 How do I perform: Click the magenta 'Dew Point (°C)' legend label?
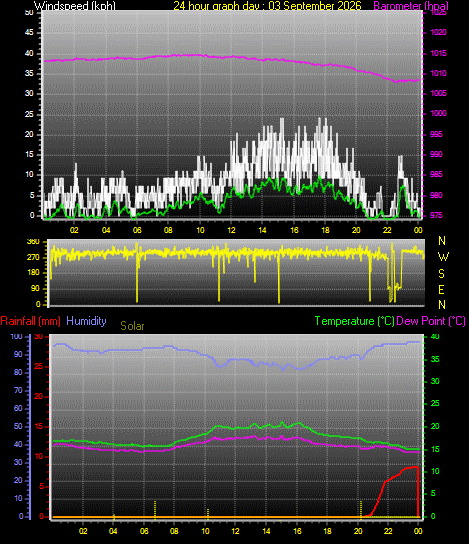(x=431, y=321)
